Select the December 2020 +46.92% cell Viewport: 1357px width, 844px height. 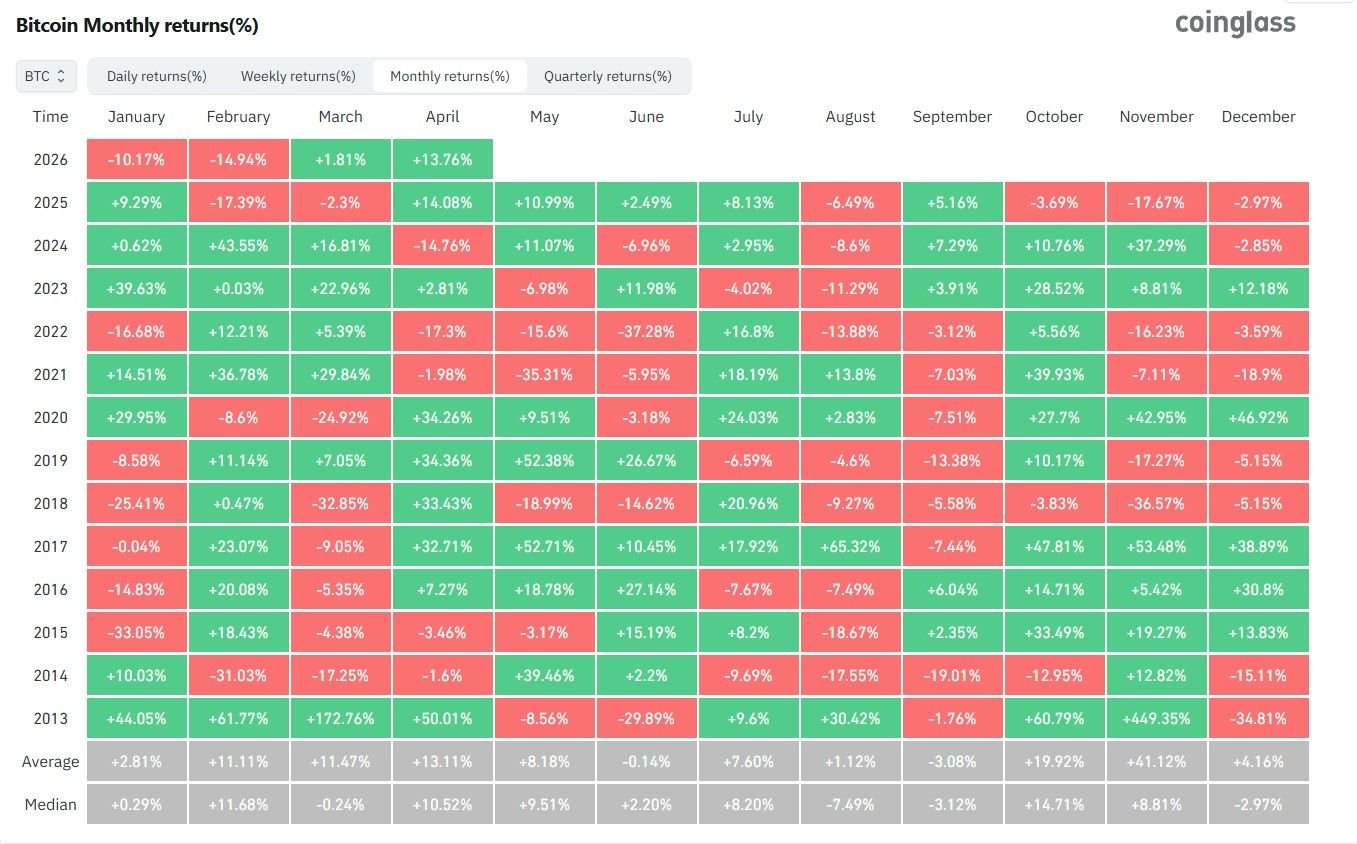(x=1258, y=417)
